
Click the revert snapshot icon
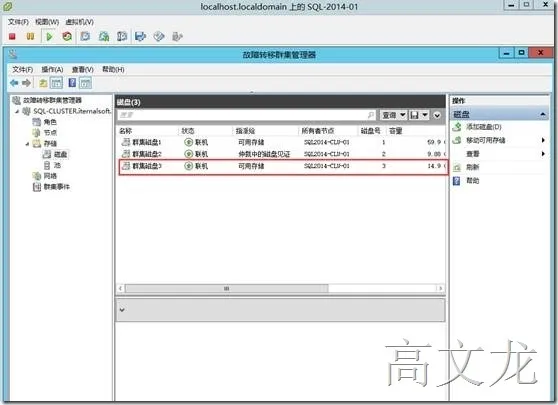tap(104, 36)
